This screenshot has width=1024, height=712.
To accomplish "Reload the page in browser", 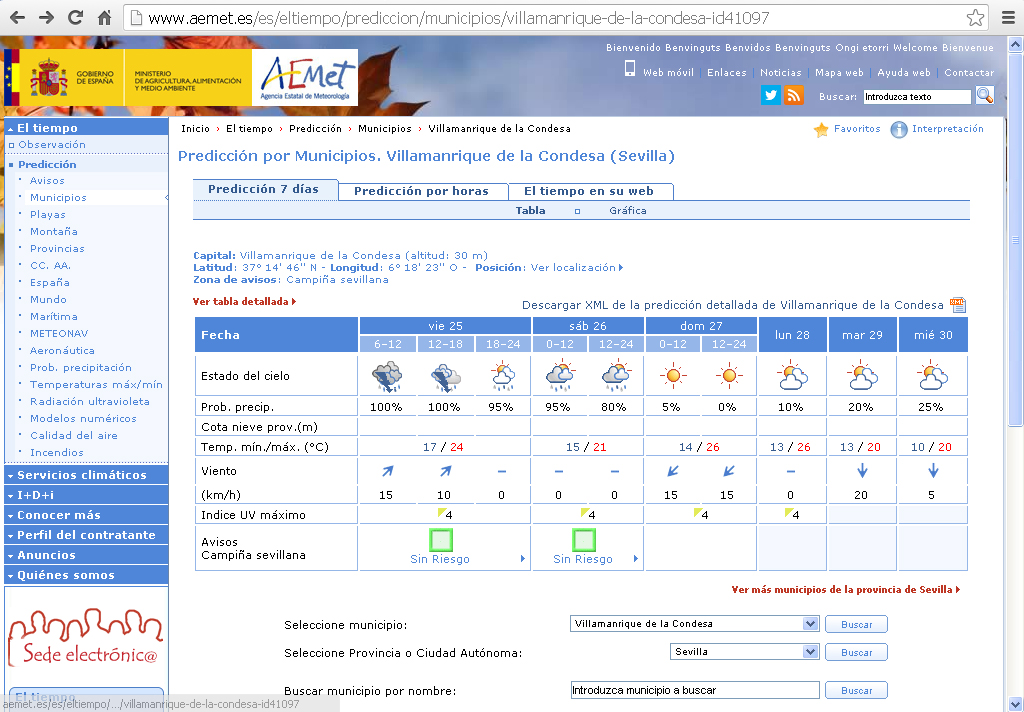I will coord(75,18).
